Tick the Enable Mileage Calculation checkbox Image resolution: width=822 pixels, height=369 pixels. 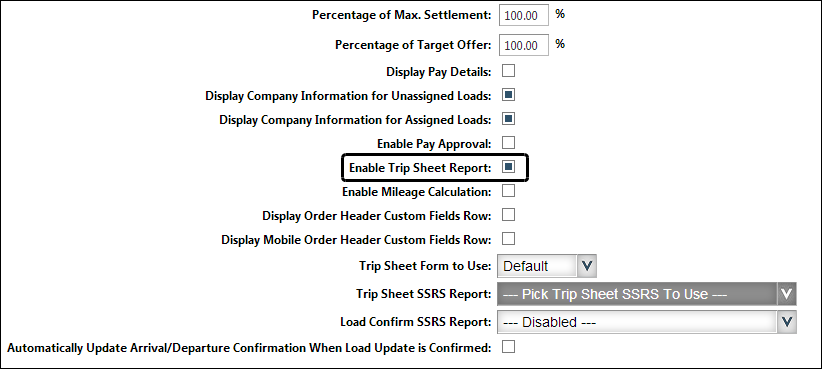(508, 191)
